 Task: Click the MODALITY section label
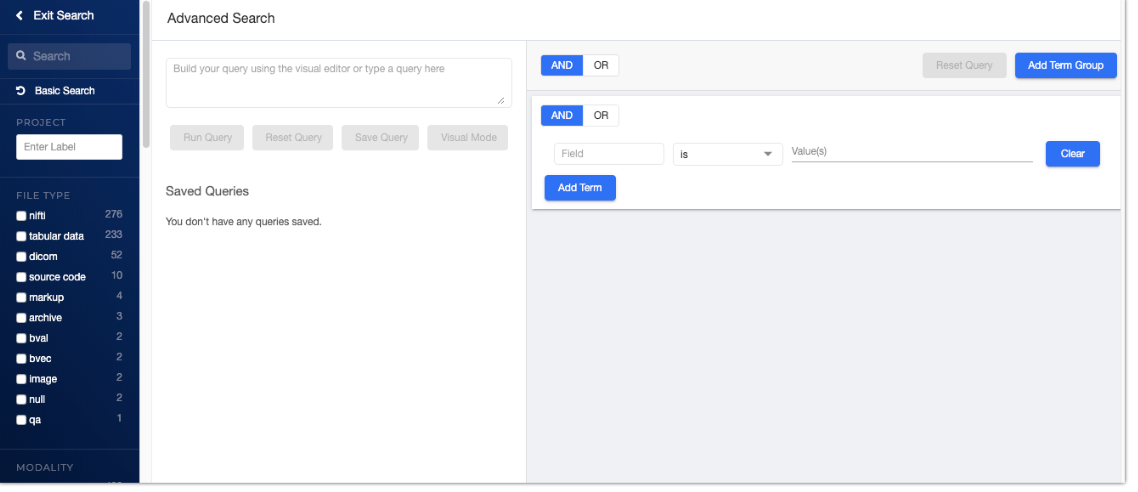coord(45,467)
